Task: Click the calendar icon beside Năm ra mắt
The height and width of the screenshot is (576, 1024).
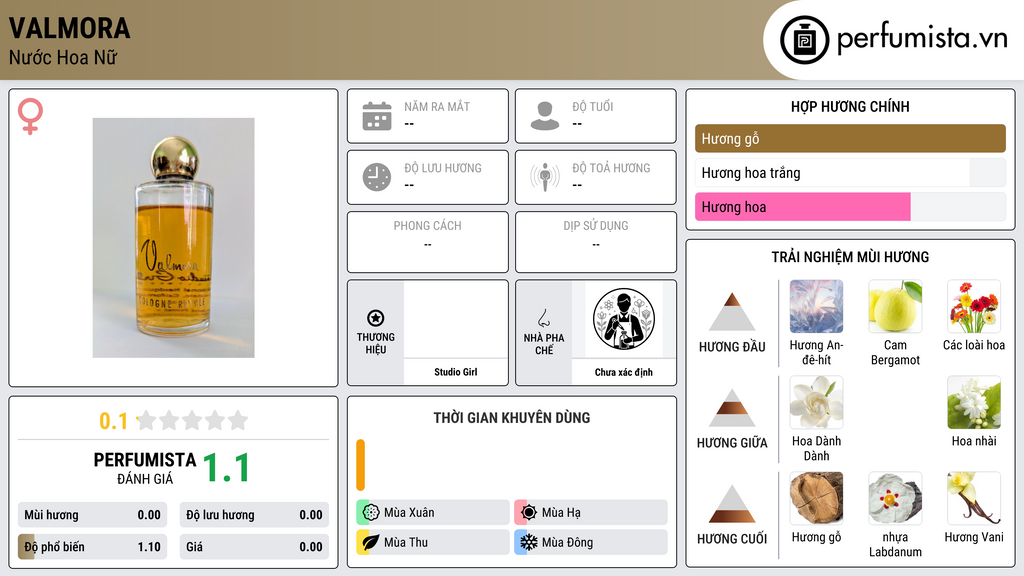Action: click(377, 116)
